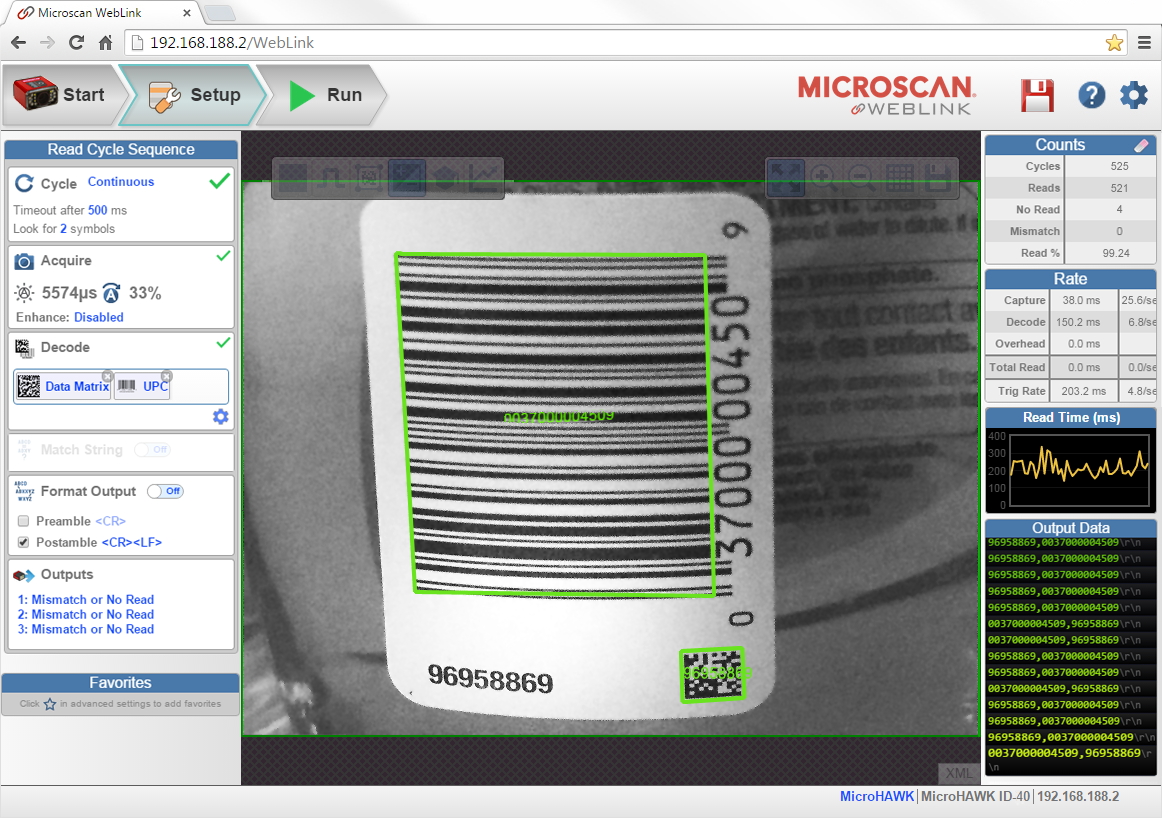Select the highlighted image toolbar icon
The width and height of the screenshot is (1162, 818).
click(407, 178)
